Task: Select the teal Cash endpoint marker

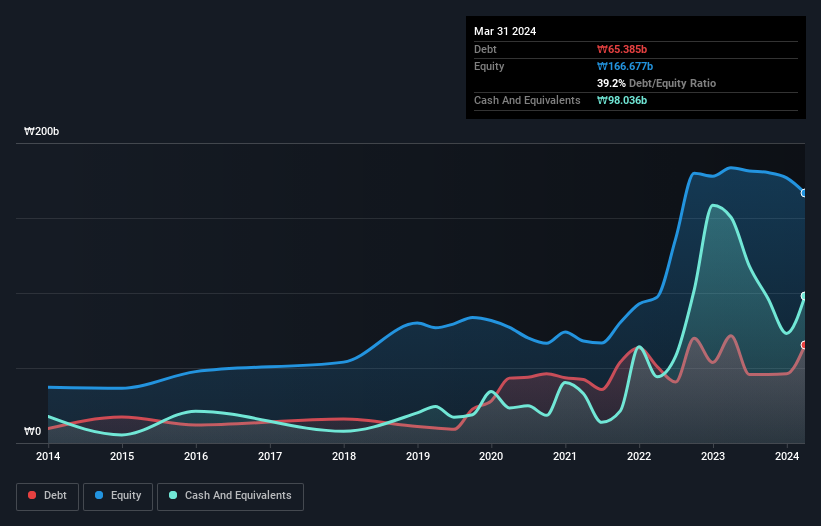Action: 804,296
